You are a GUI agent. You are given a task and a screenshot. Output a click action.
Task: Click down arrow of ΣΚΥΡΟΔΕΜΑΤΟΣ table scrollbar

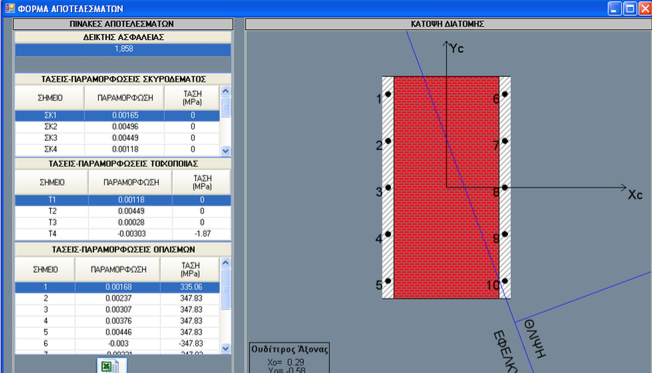click(x=225, y=151)
